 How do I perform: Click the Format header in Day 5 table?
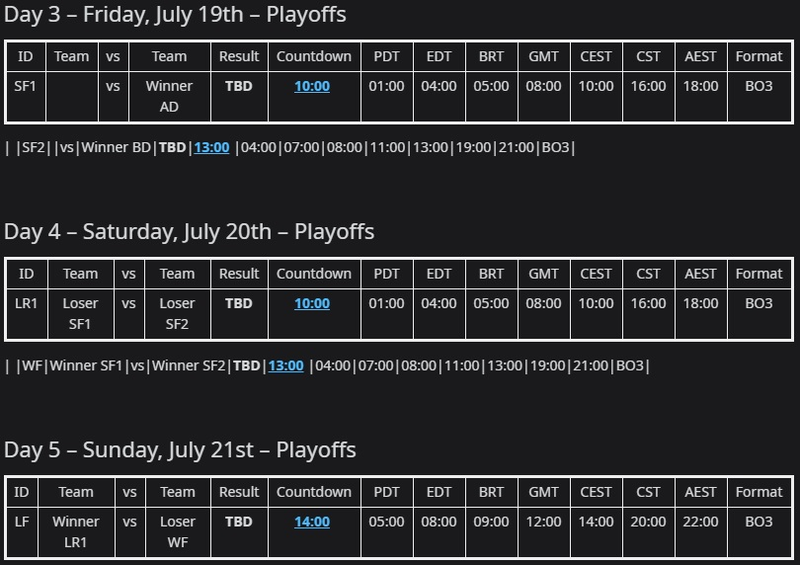tap(759, 493)
